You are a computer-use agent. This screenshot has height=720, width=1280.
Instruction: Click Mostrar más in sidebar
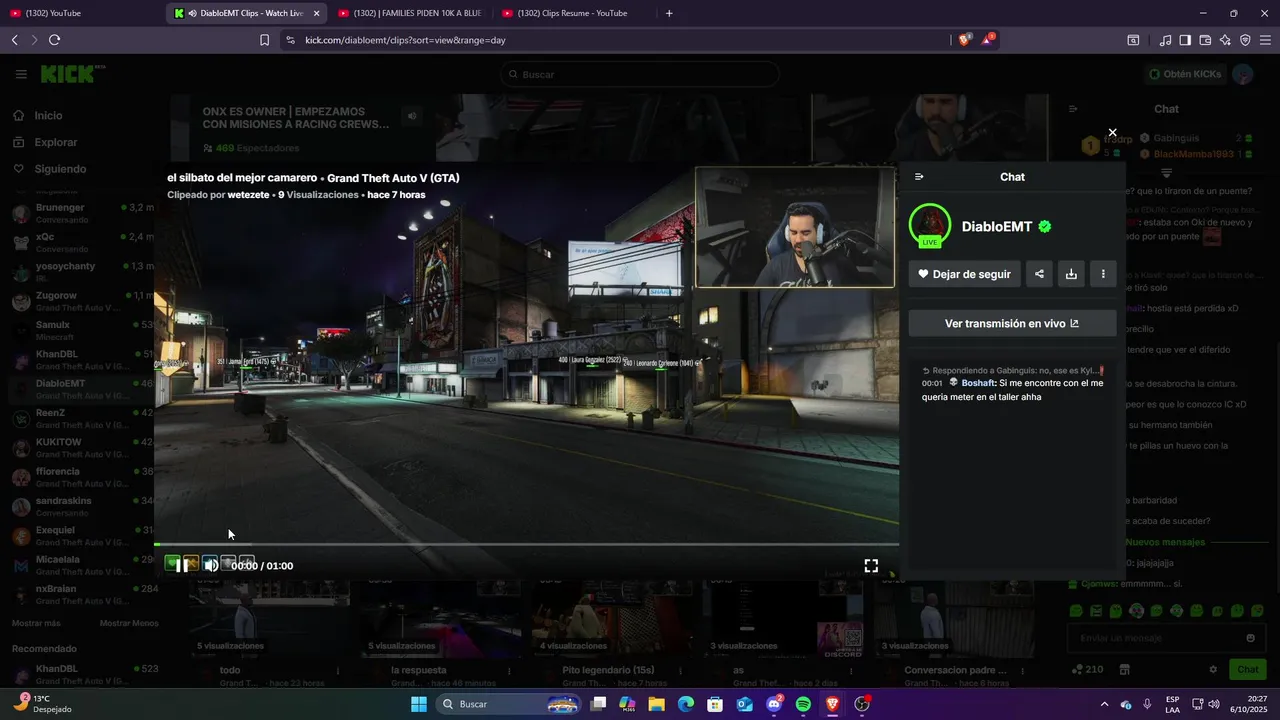point(36,623)
